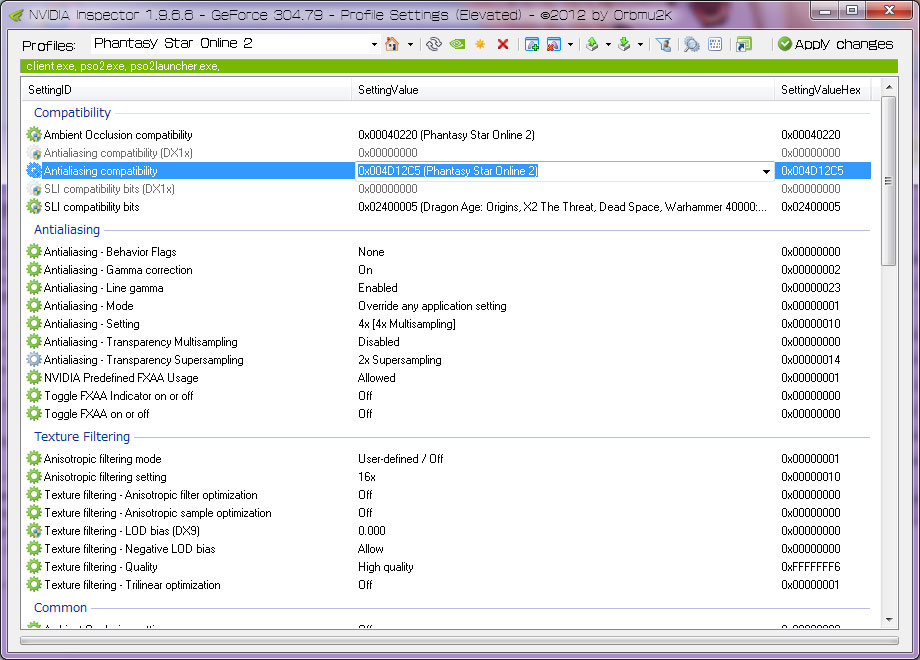Open the Antialiasing compatibility value dropdown arrow

[766, 171]
